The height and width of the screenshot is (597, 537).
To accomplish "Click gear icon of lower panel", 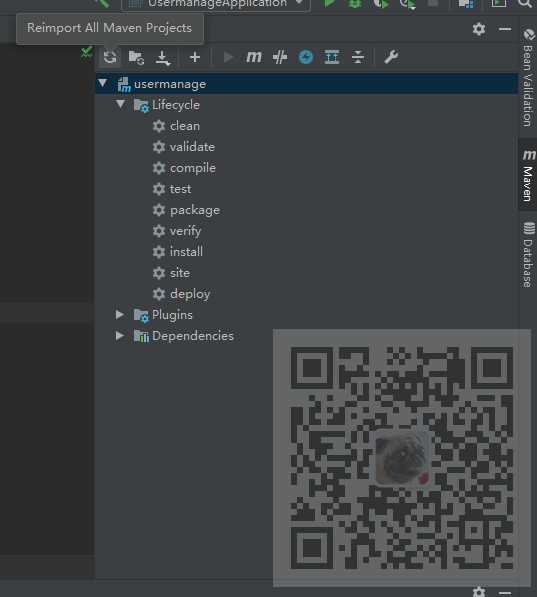I will click(x=479, y=592).
